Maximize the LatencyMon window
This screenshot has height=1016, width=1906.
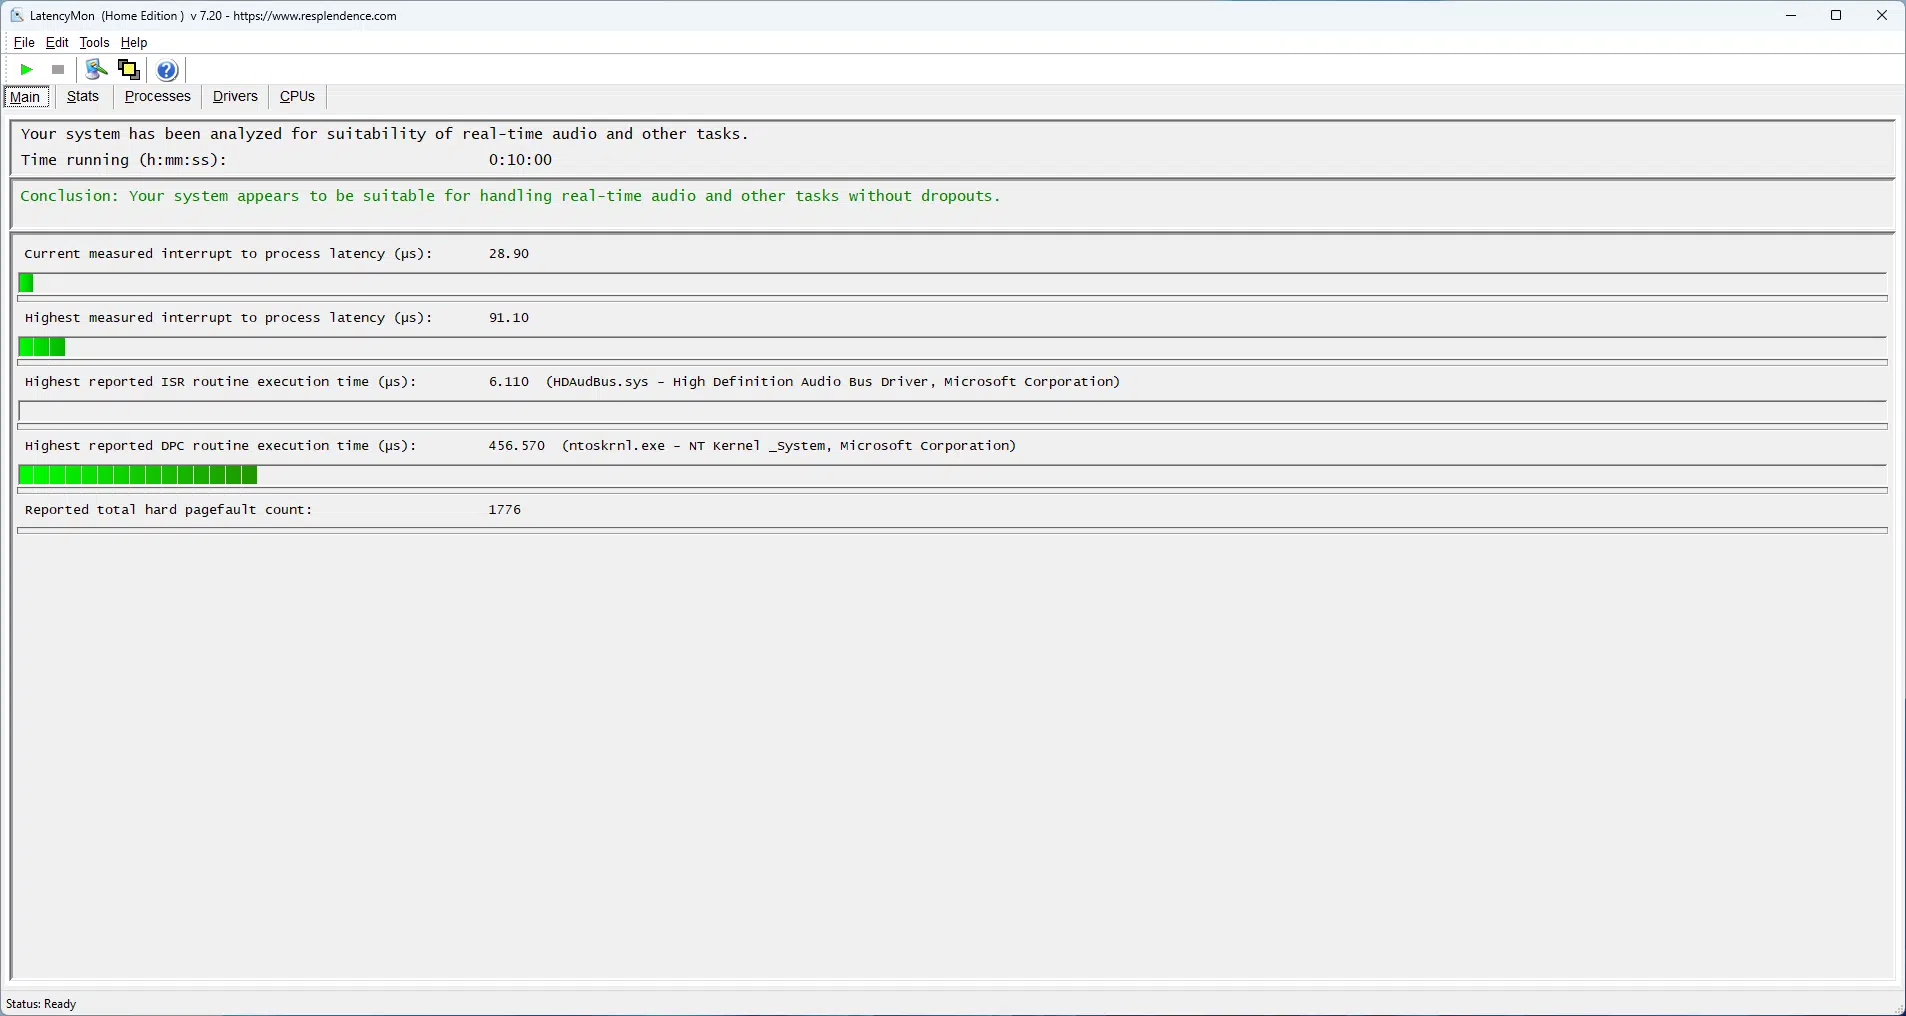[x=1836, y=16]
